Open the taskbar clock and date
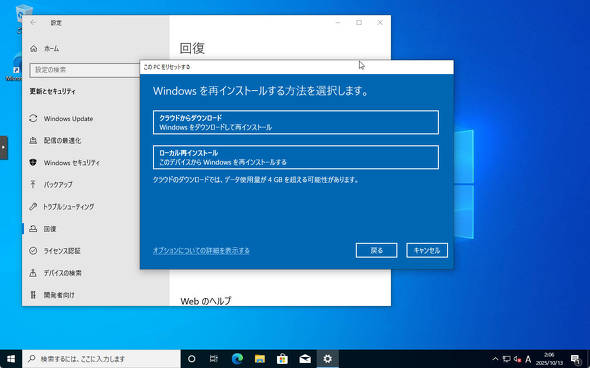The height and width of the screenshot is (368, 590). click(549, 359)
